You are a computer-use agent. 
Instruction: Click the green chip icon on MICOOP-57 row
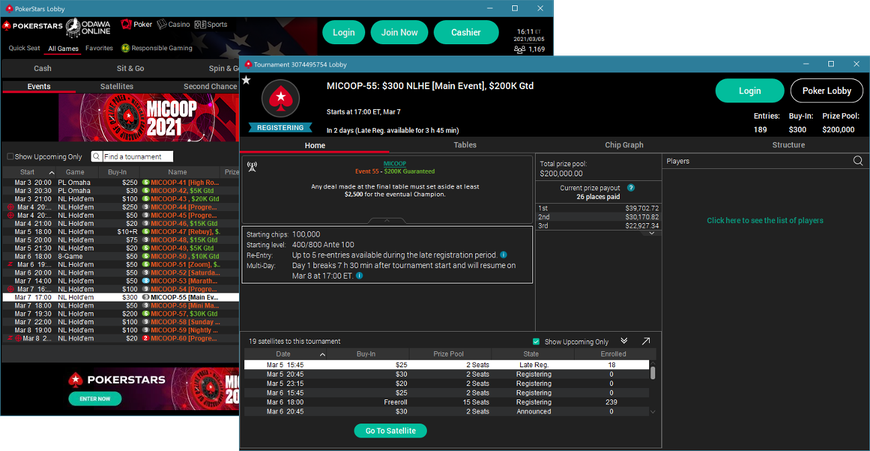[146, 314]
